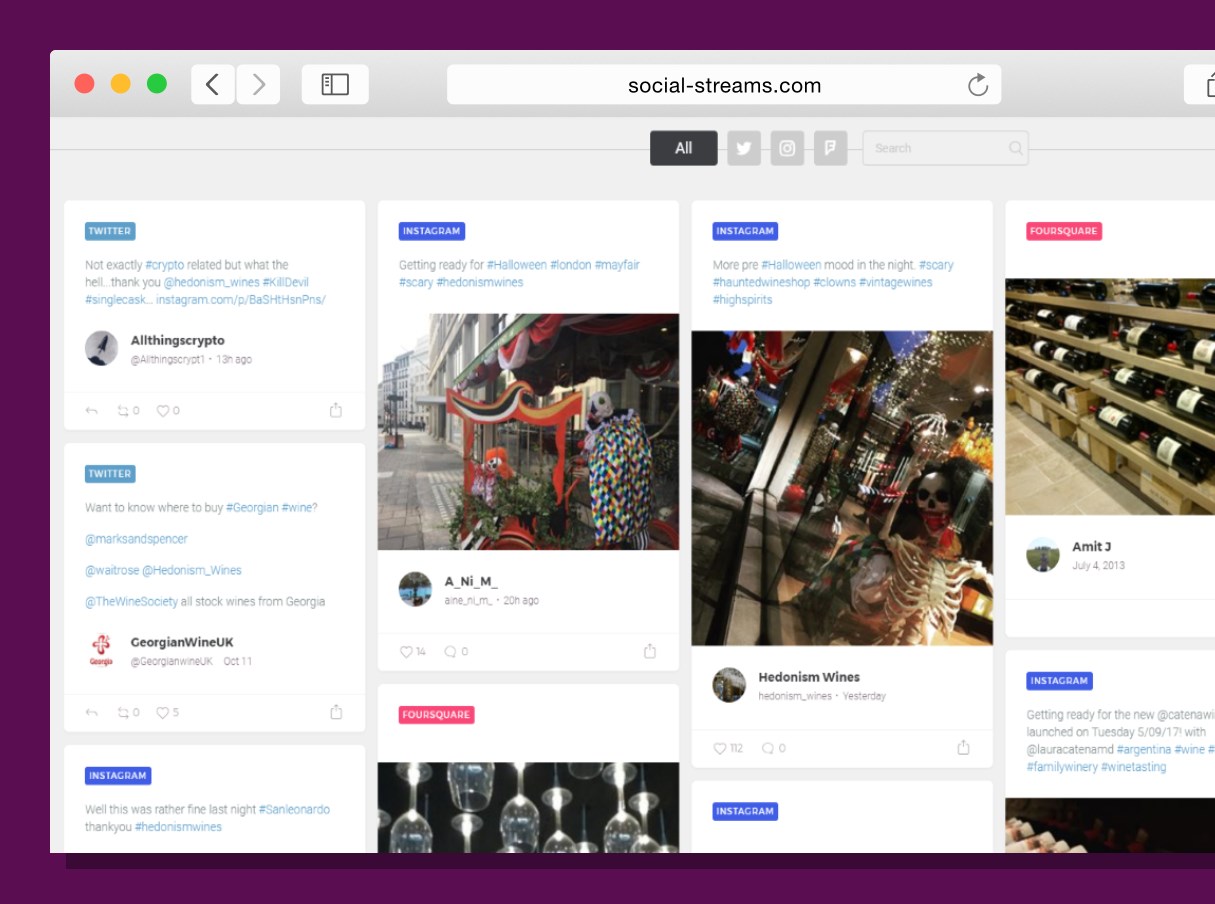Screen dimensions: 1215x904
Task: Open the Safari share sheet
Action: click(1209, 85)
